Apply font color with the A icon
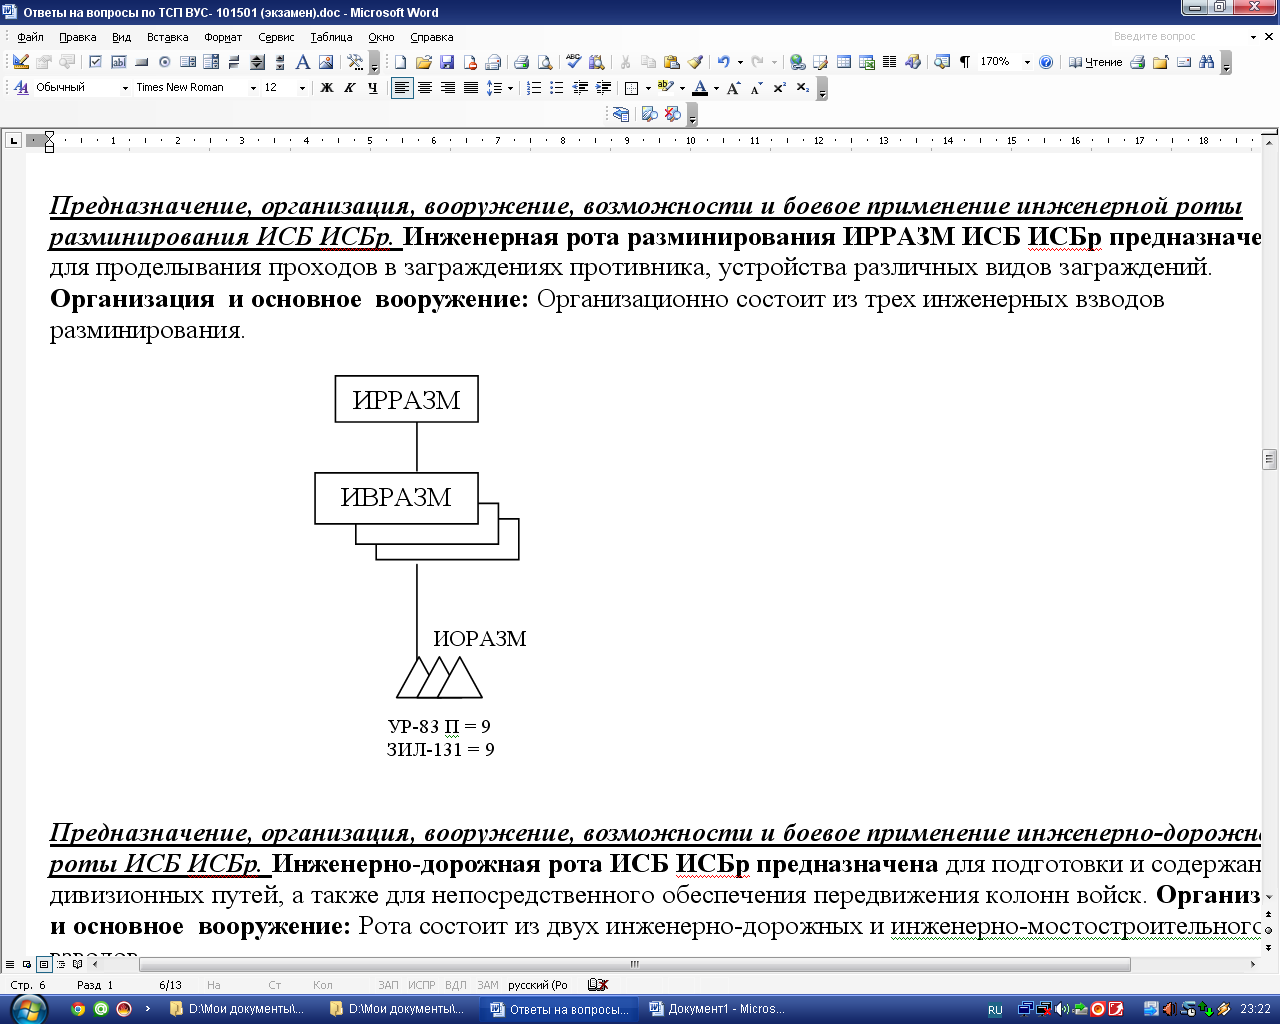This screenshot has width=1280, height=1024. (700, 88)
